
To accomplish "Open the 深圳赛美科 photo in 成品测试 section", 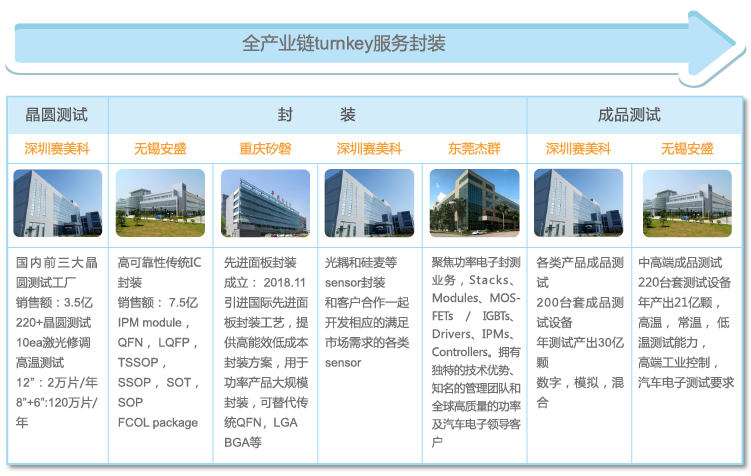I will [578, 203].
